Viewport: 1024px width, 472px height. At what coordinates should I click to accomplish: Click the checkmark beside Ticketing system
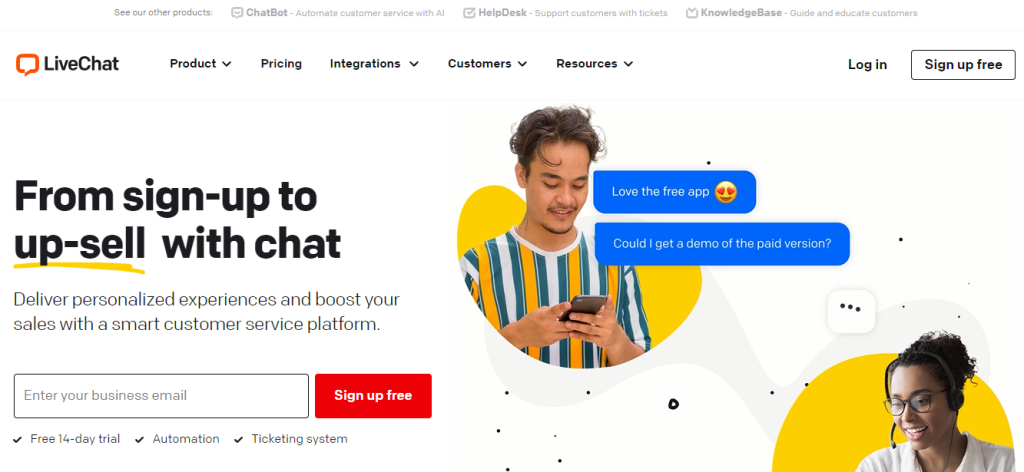point(239,439)
